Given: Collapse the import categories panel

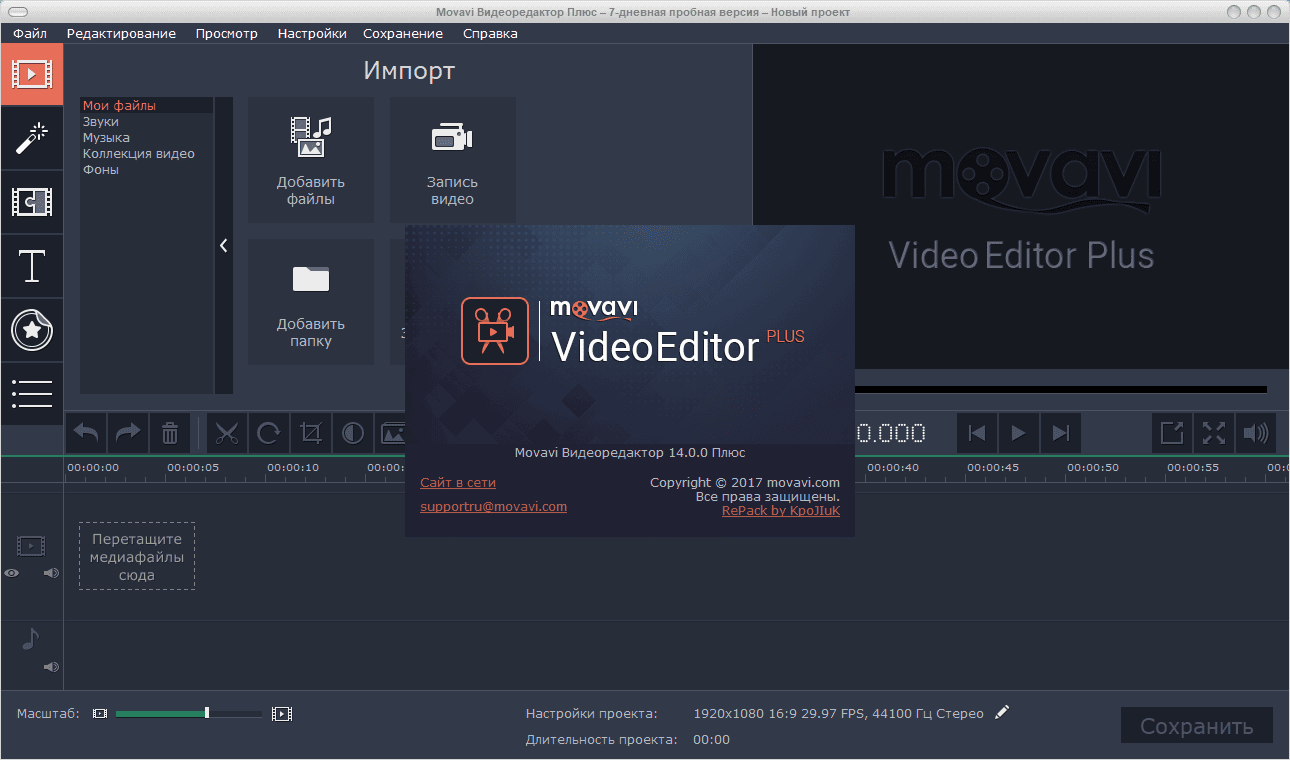Looking at the screenshot, I should coord(224,245).
